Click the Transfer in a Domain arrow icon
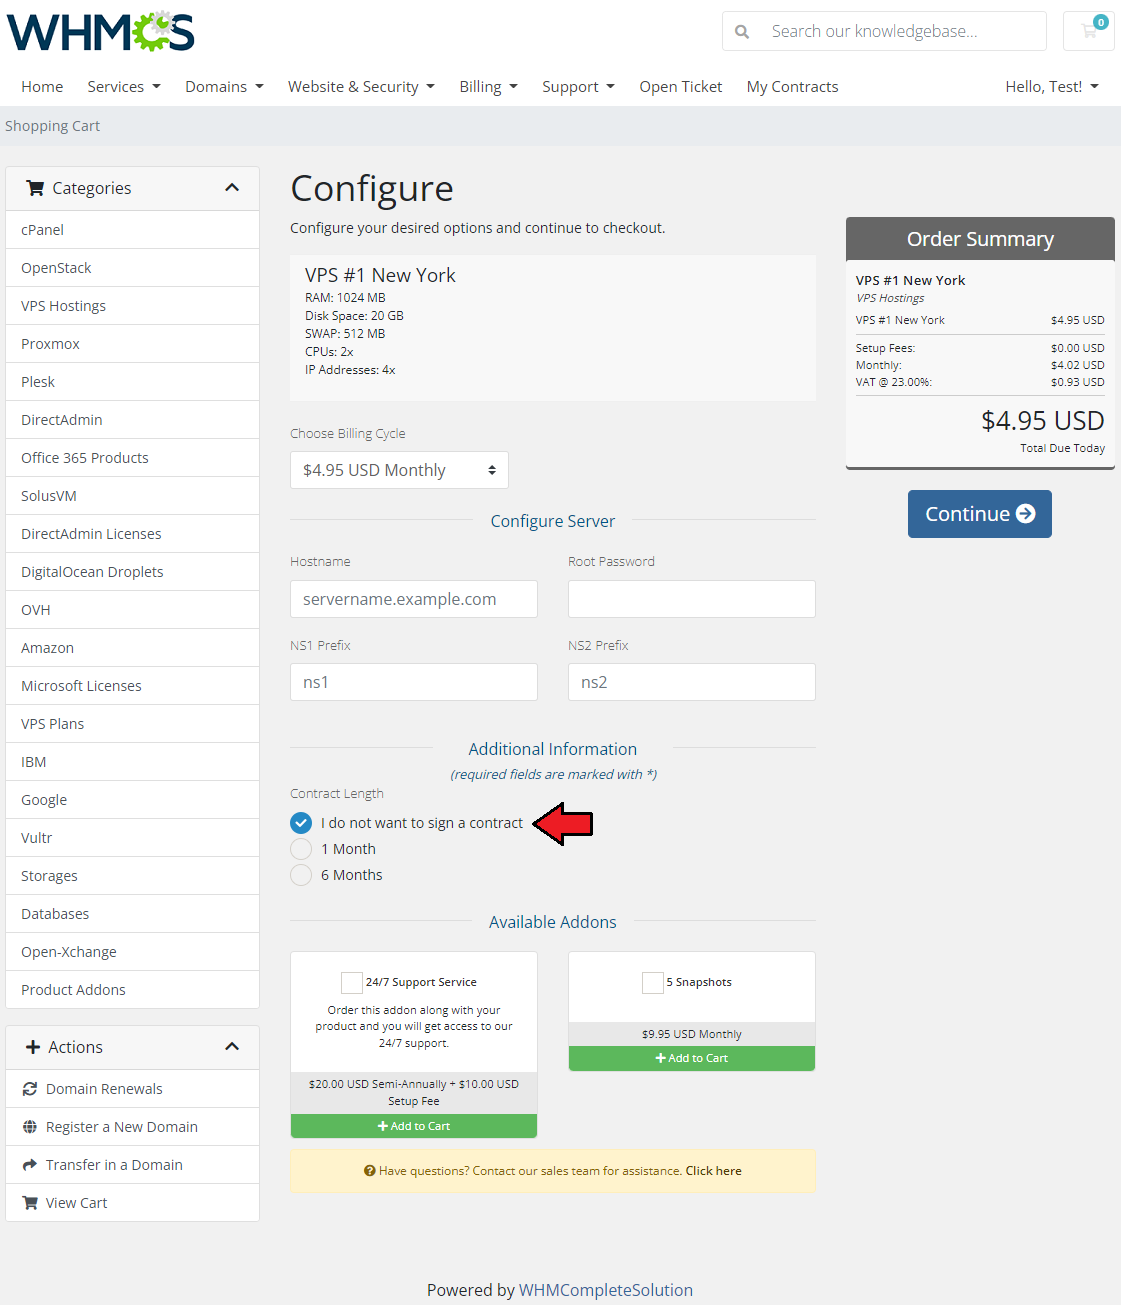The width and height of the screenshot is (1121, 1305). click(x=30, y=1165)
